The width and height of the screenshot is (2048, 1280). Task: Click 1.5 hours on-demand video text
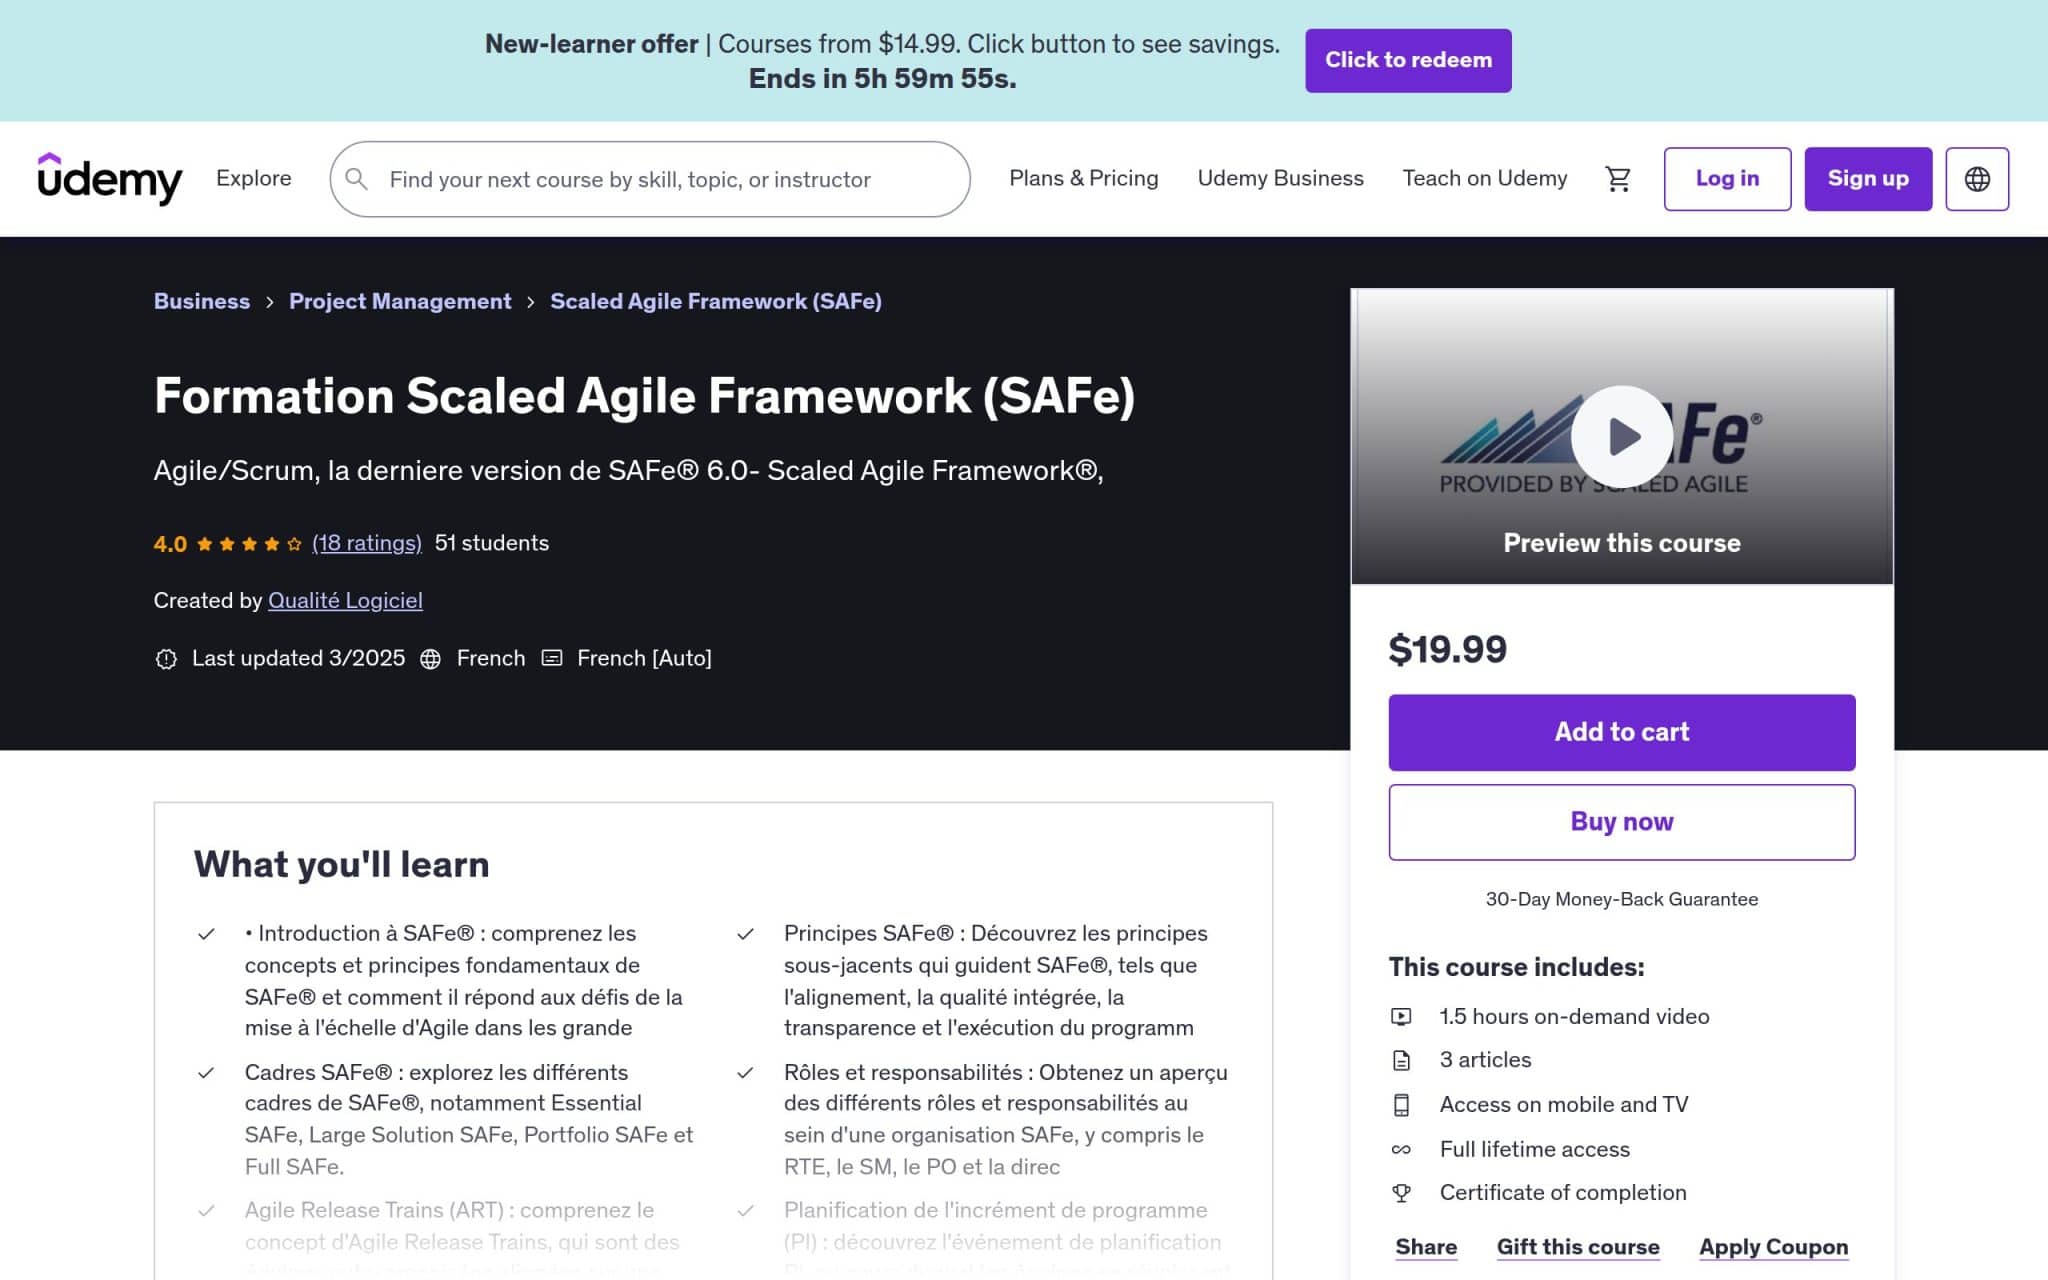(1574, 1017)
